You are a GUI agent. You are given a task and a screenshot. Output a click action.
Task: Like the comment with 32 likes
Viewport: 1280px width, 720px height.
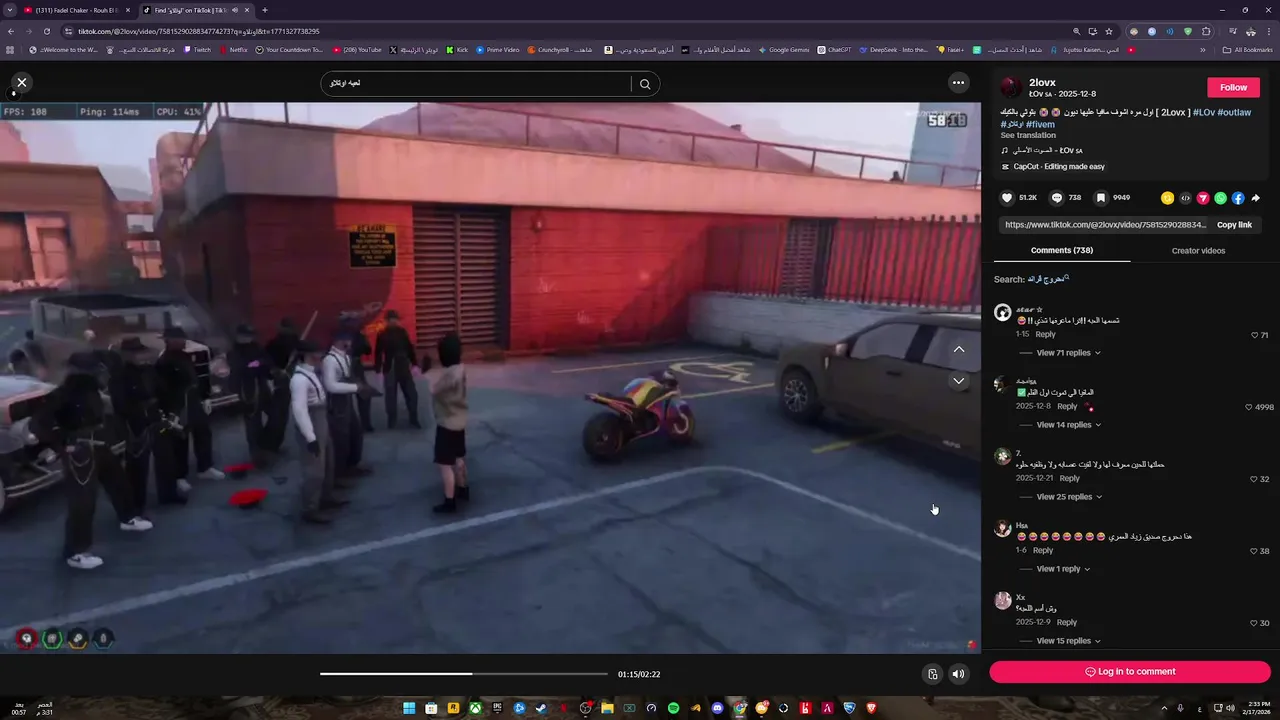tap(1254, 479)
